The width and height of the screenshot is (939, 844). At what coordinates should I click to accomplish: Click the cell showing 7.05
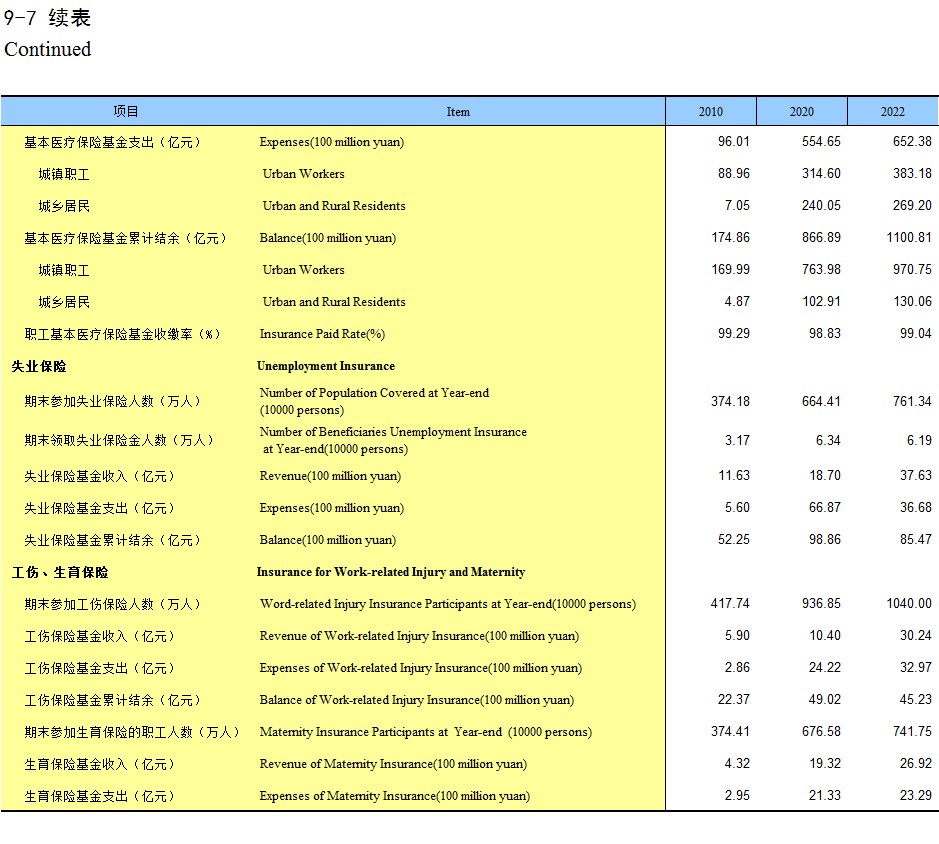pos(737,205)
